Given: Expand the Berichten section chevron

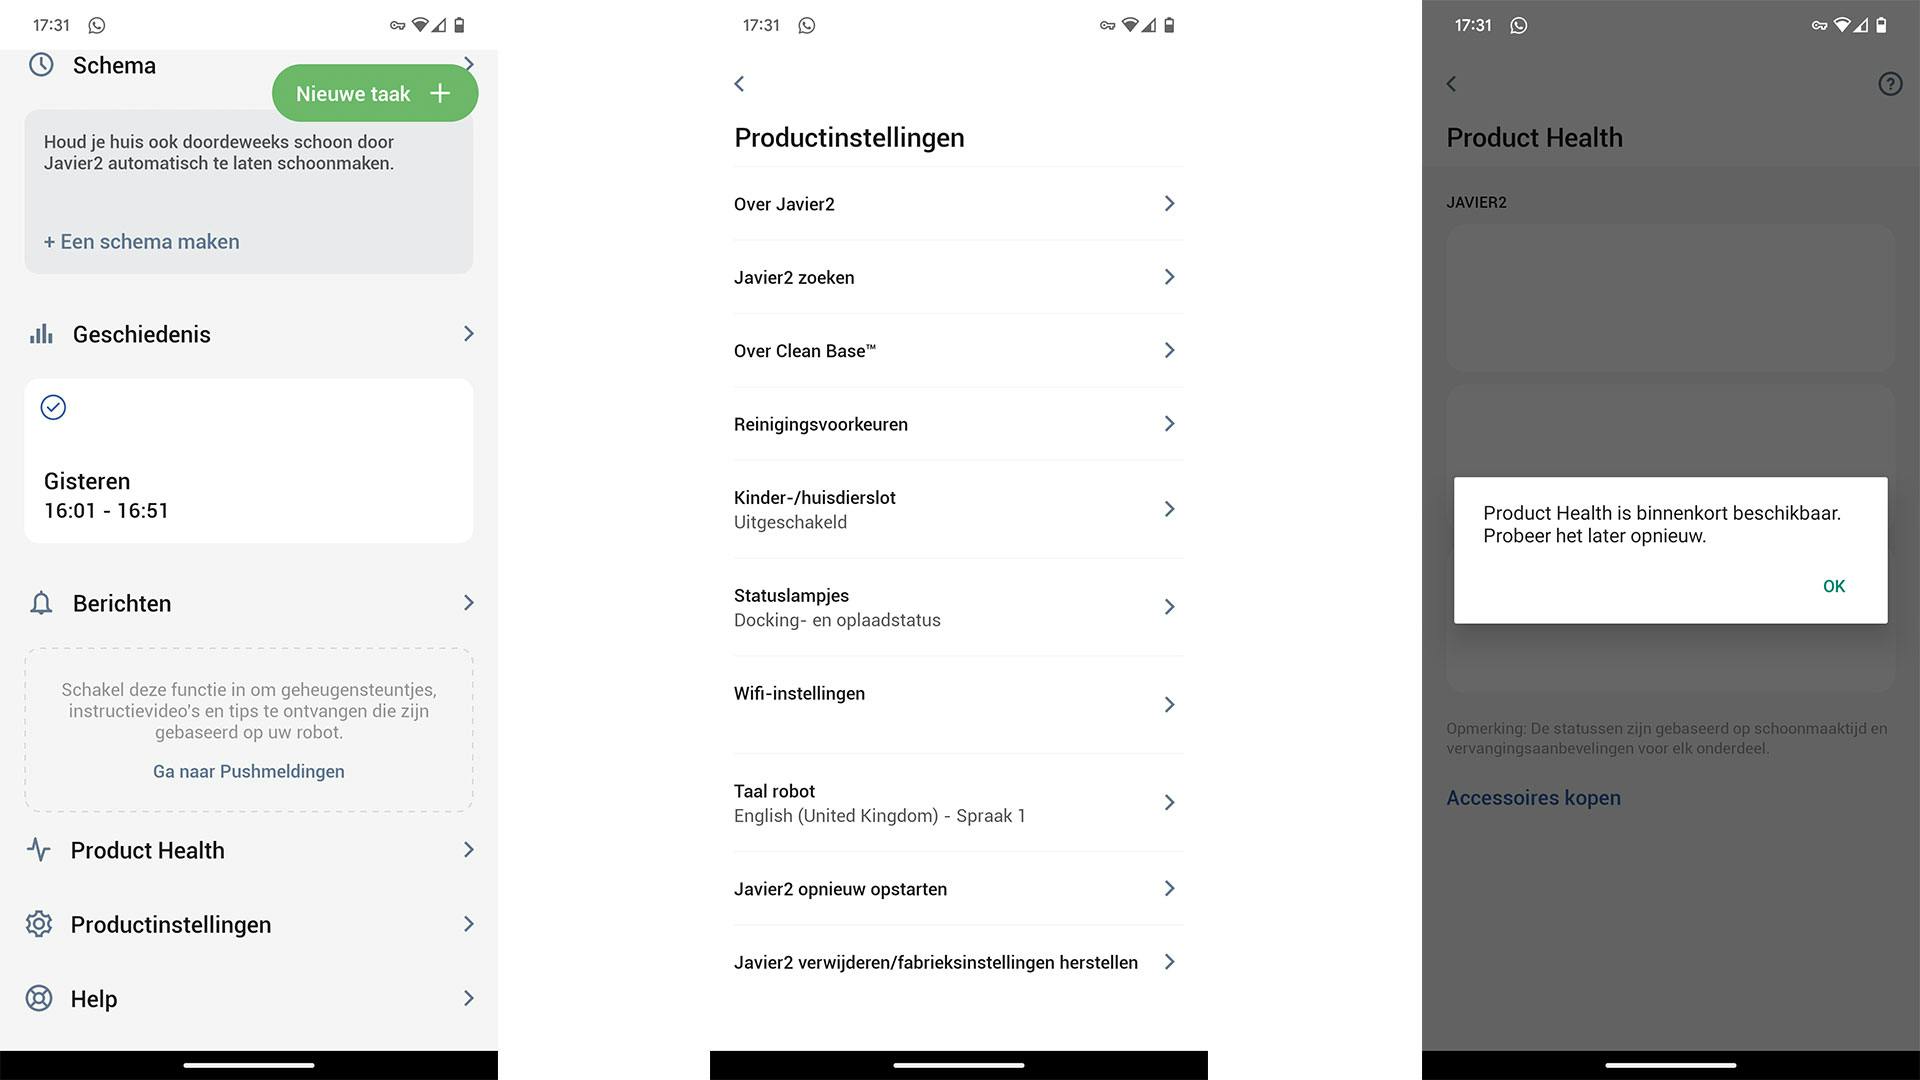Looking at the screenshot, I should [x=468, y=603].
